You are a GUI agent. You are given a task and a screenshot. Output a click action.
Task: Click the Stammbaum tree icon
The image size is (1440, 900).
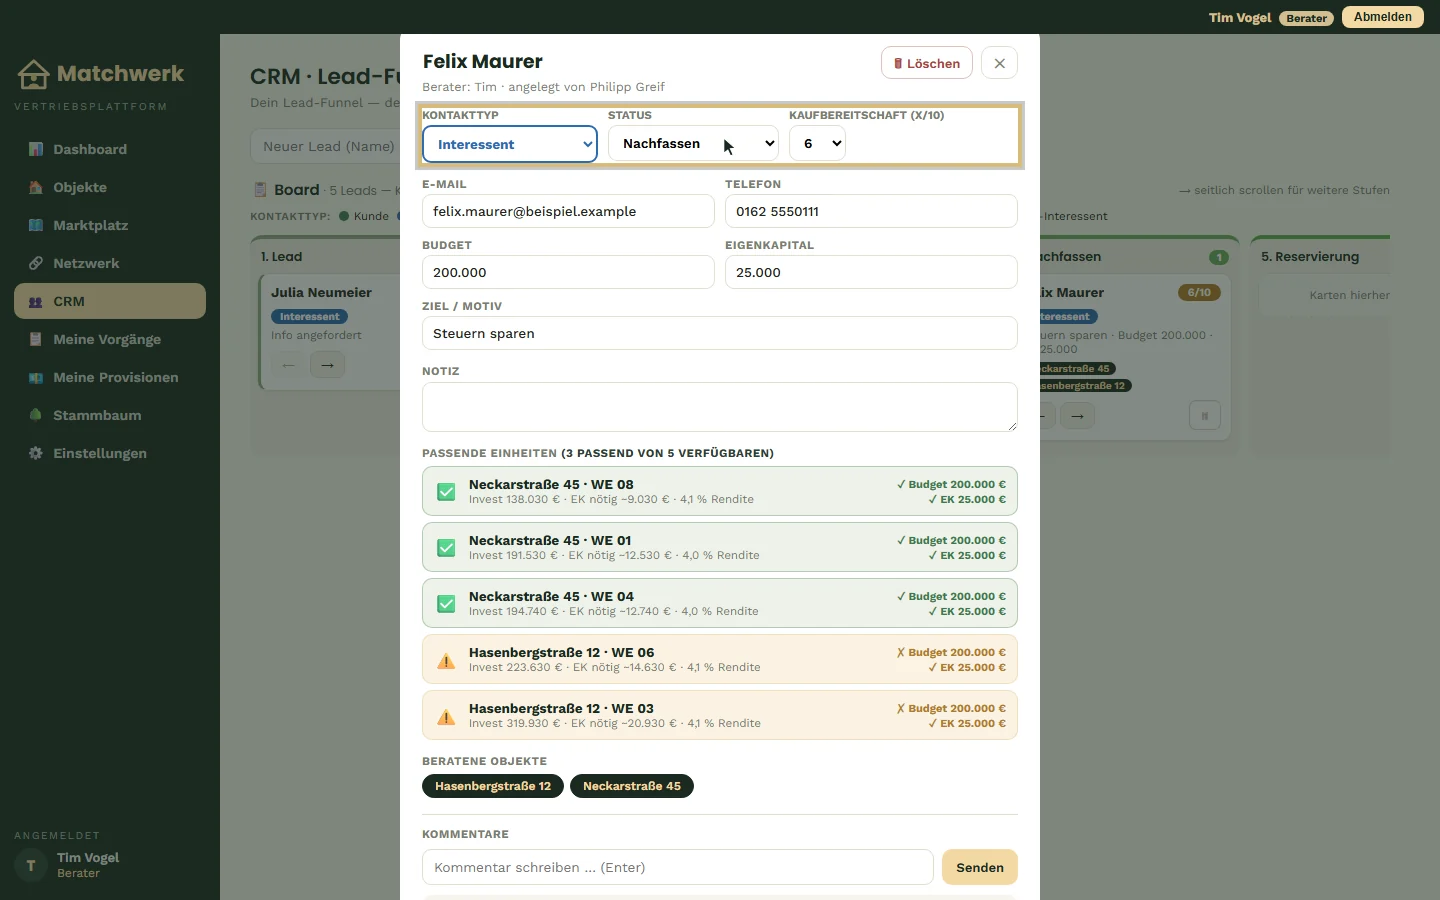[x=36, y=415]
